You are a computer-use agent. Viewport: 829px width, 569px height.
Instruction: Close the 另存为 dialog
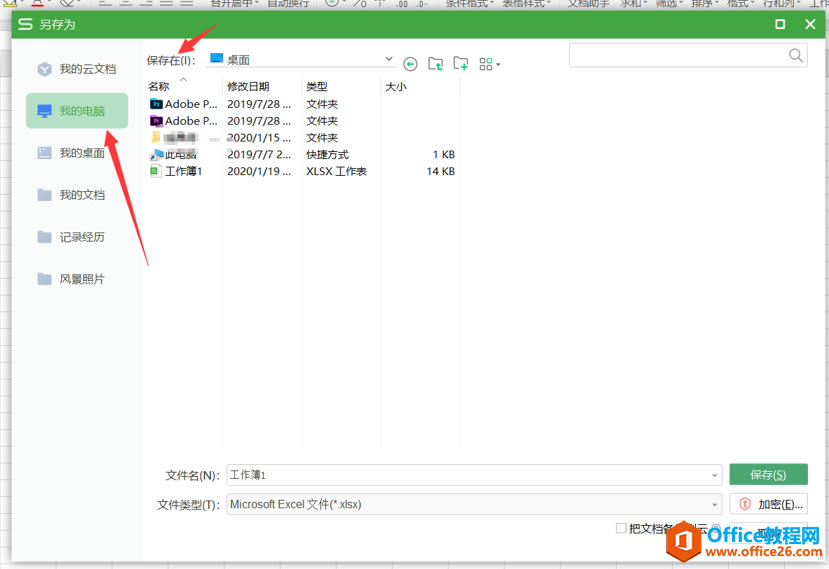tap(810, 24)
